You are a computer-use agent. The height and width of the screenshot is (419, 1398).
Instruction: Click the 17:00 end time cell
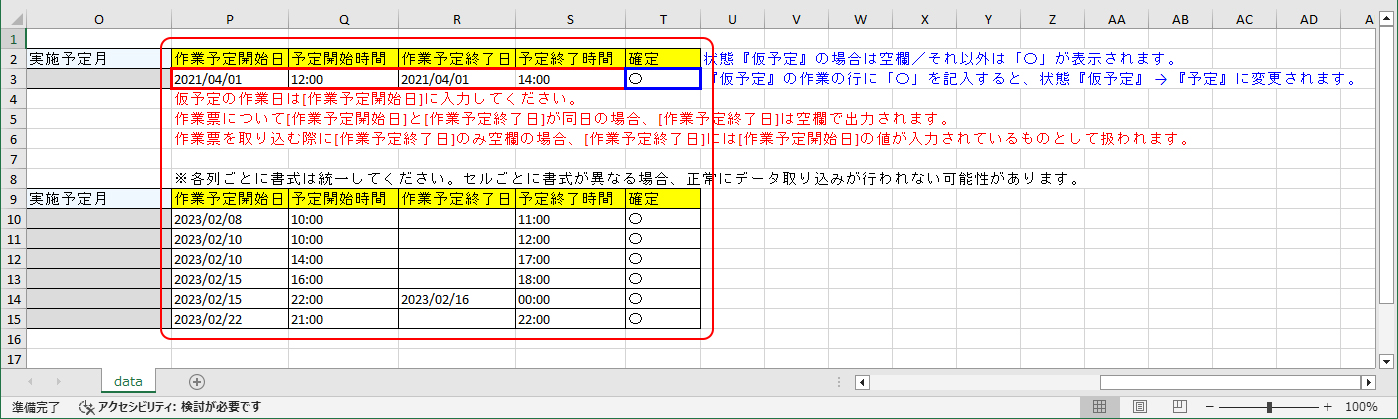point(571,259)
